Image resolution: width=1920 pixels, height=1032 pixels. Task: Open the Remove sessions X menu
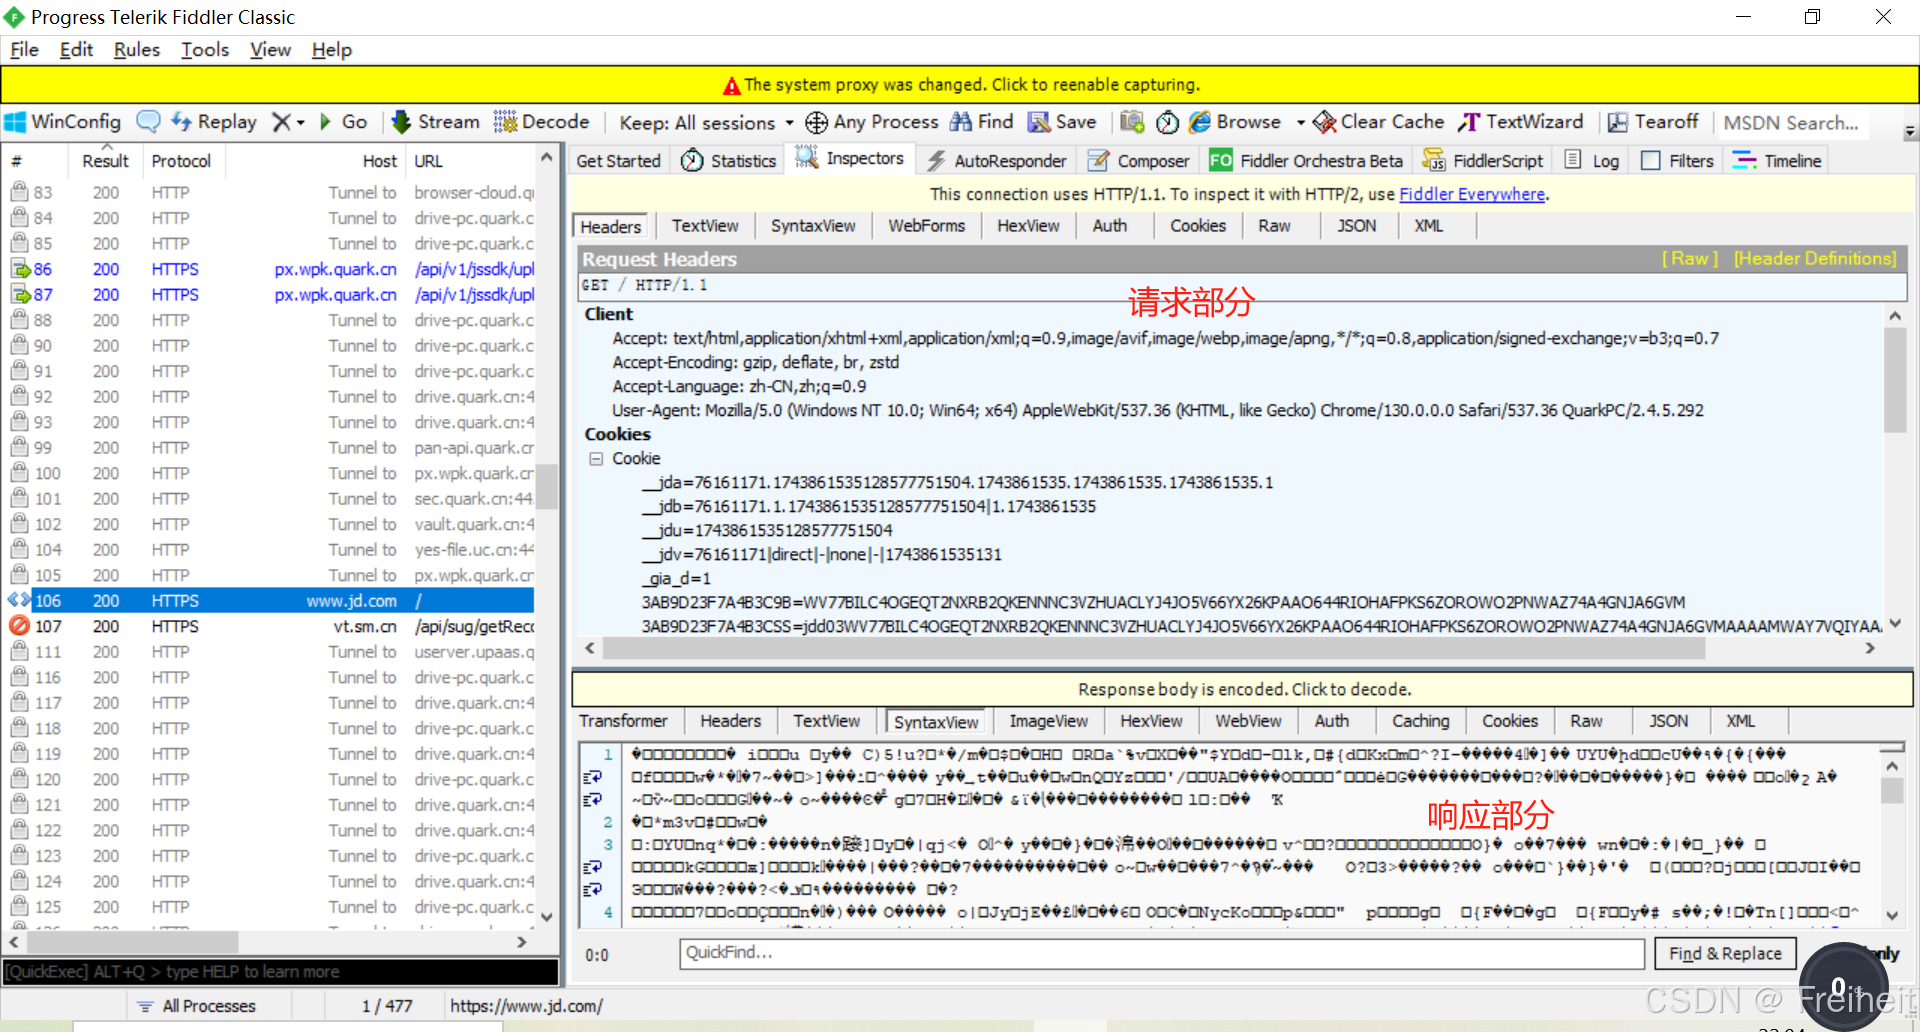(288, 122)
